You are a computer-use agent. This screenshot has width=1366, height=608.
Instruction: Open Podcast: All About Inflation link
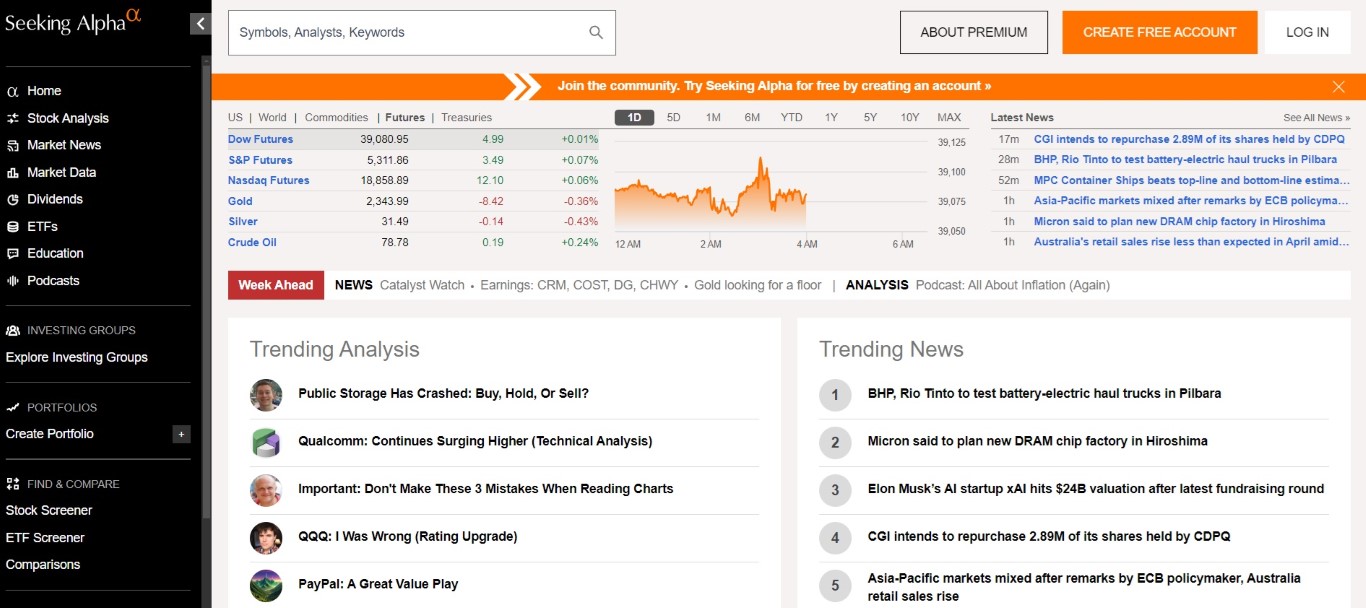[x=1013, y=285]
